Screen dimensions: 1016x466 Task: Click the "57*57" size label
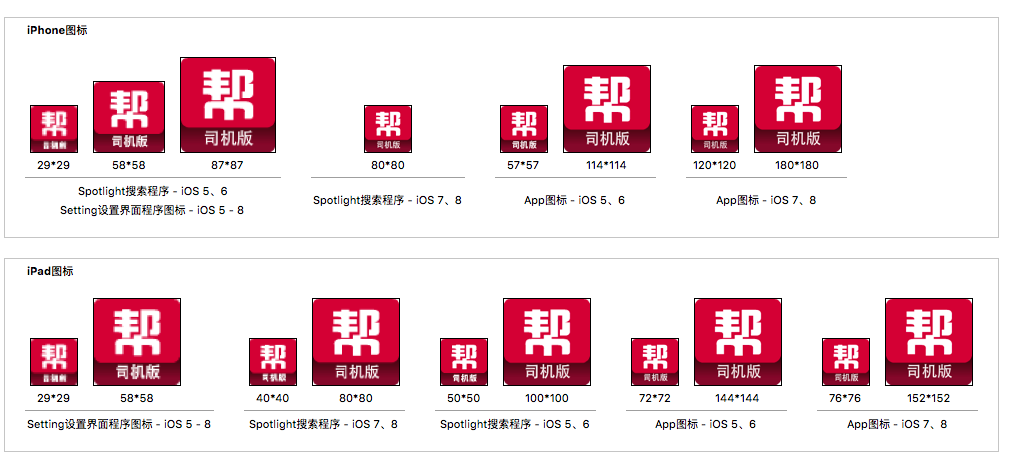[523, 165]
